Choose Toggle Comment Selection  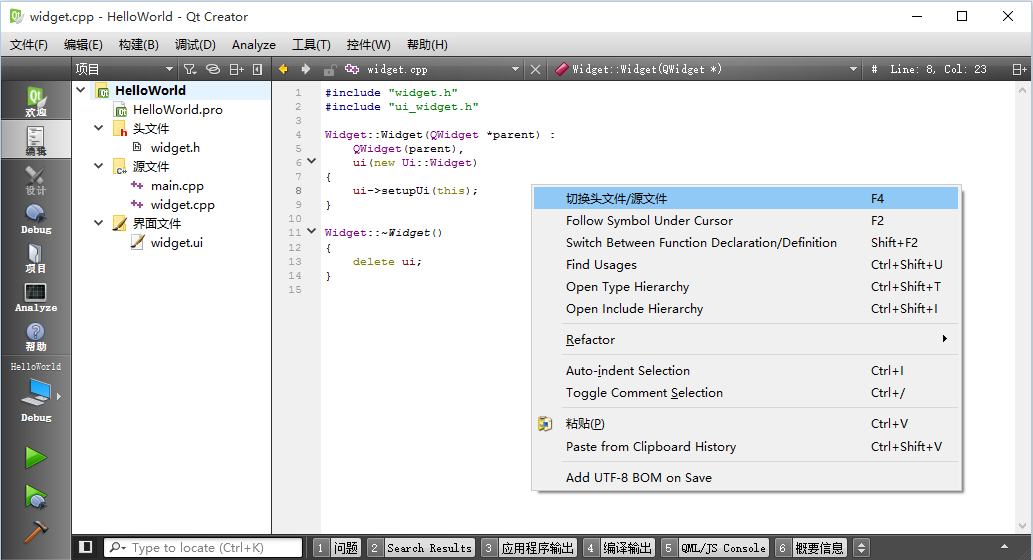746,393
